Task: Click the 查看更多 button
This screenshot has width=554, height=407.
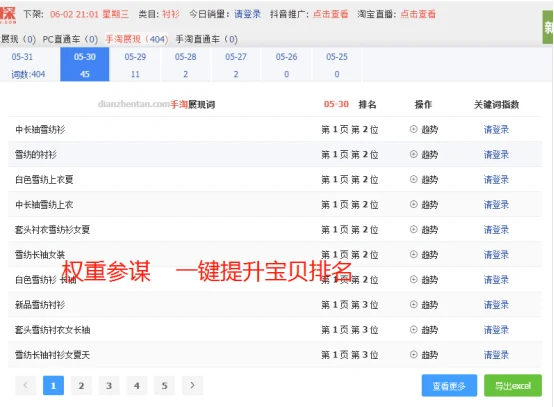Action: point(449,386)
